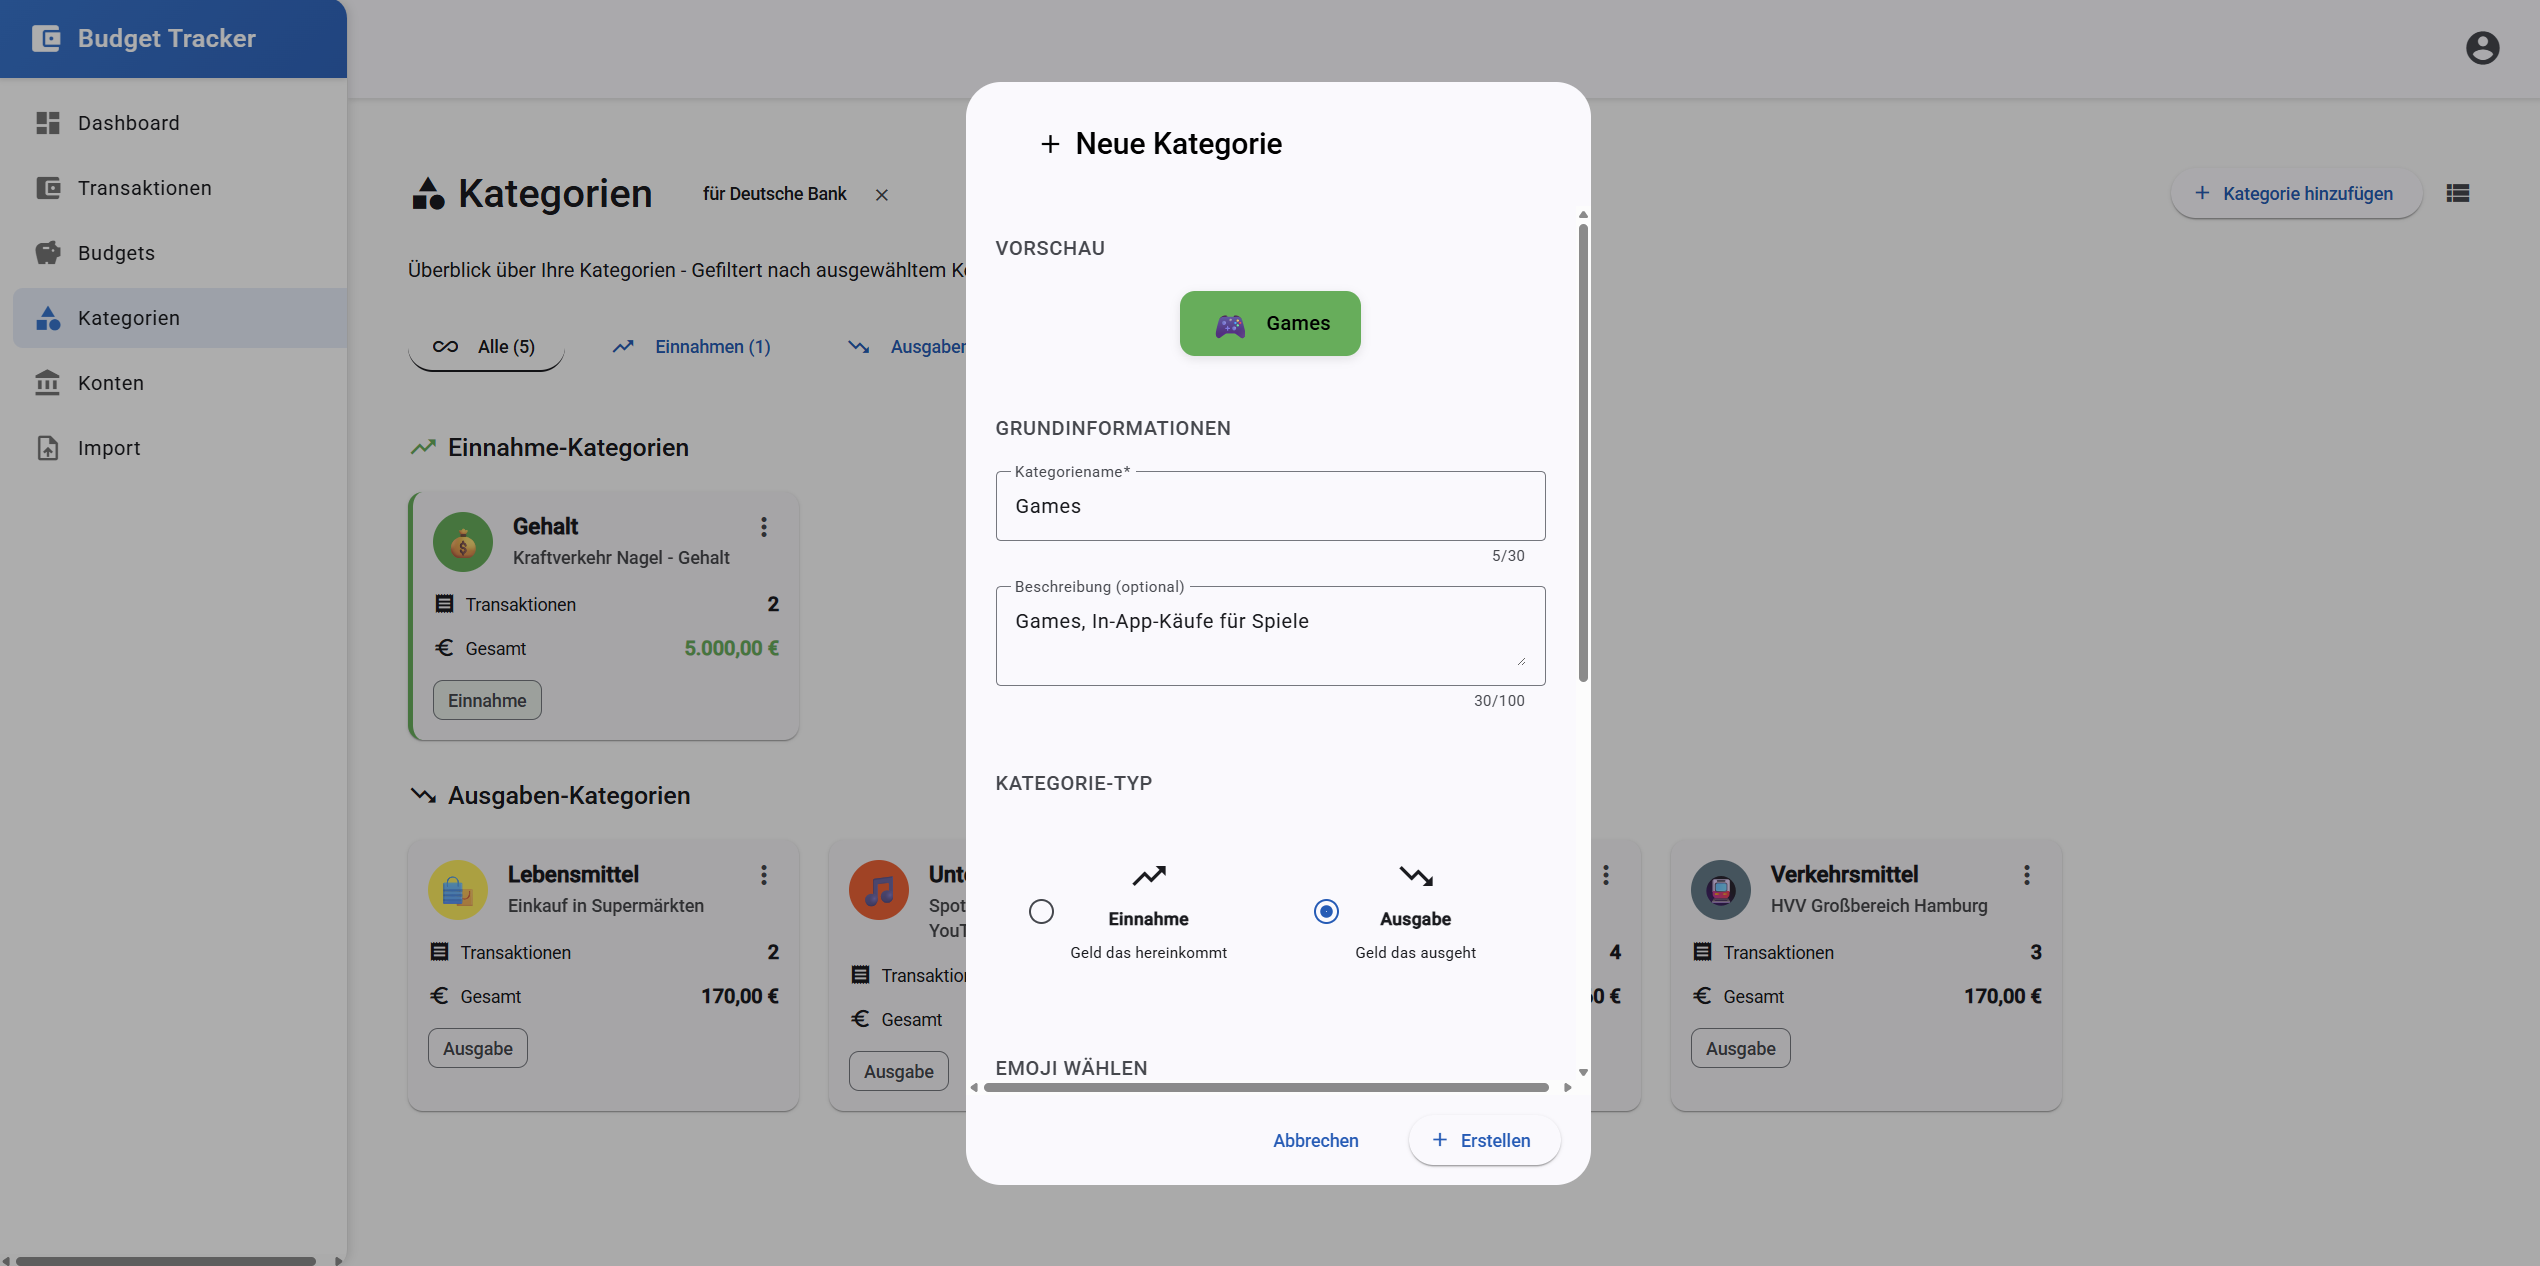Click into the Beschreibung text area
This screenshot has height=1266, width=2540.
coord(1270,636)
